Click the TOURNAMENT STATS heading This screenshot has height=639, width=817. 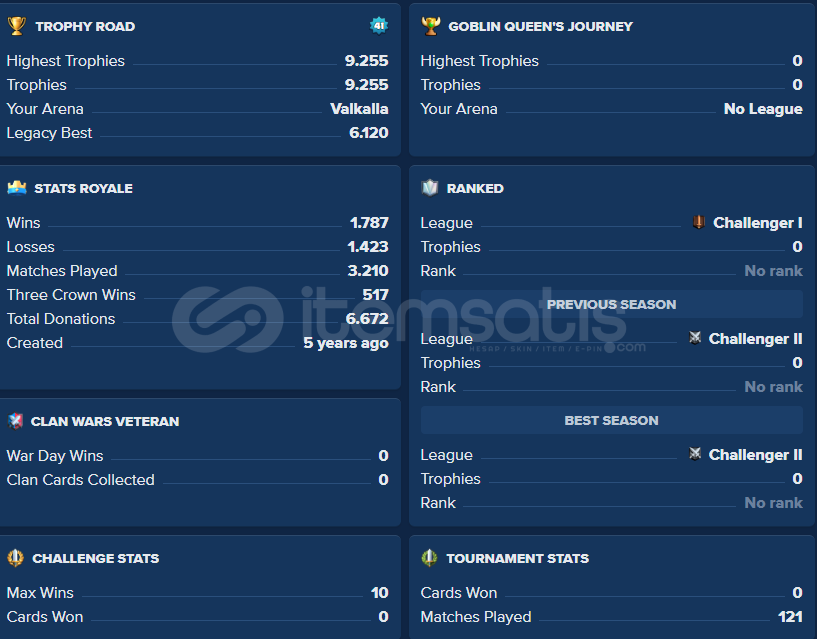click(x=517, y=559)
